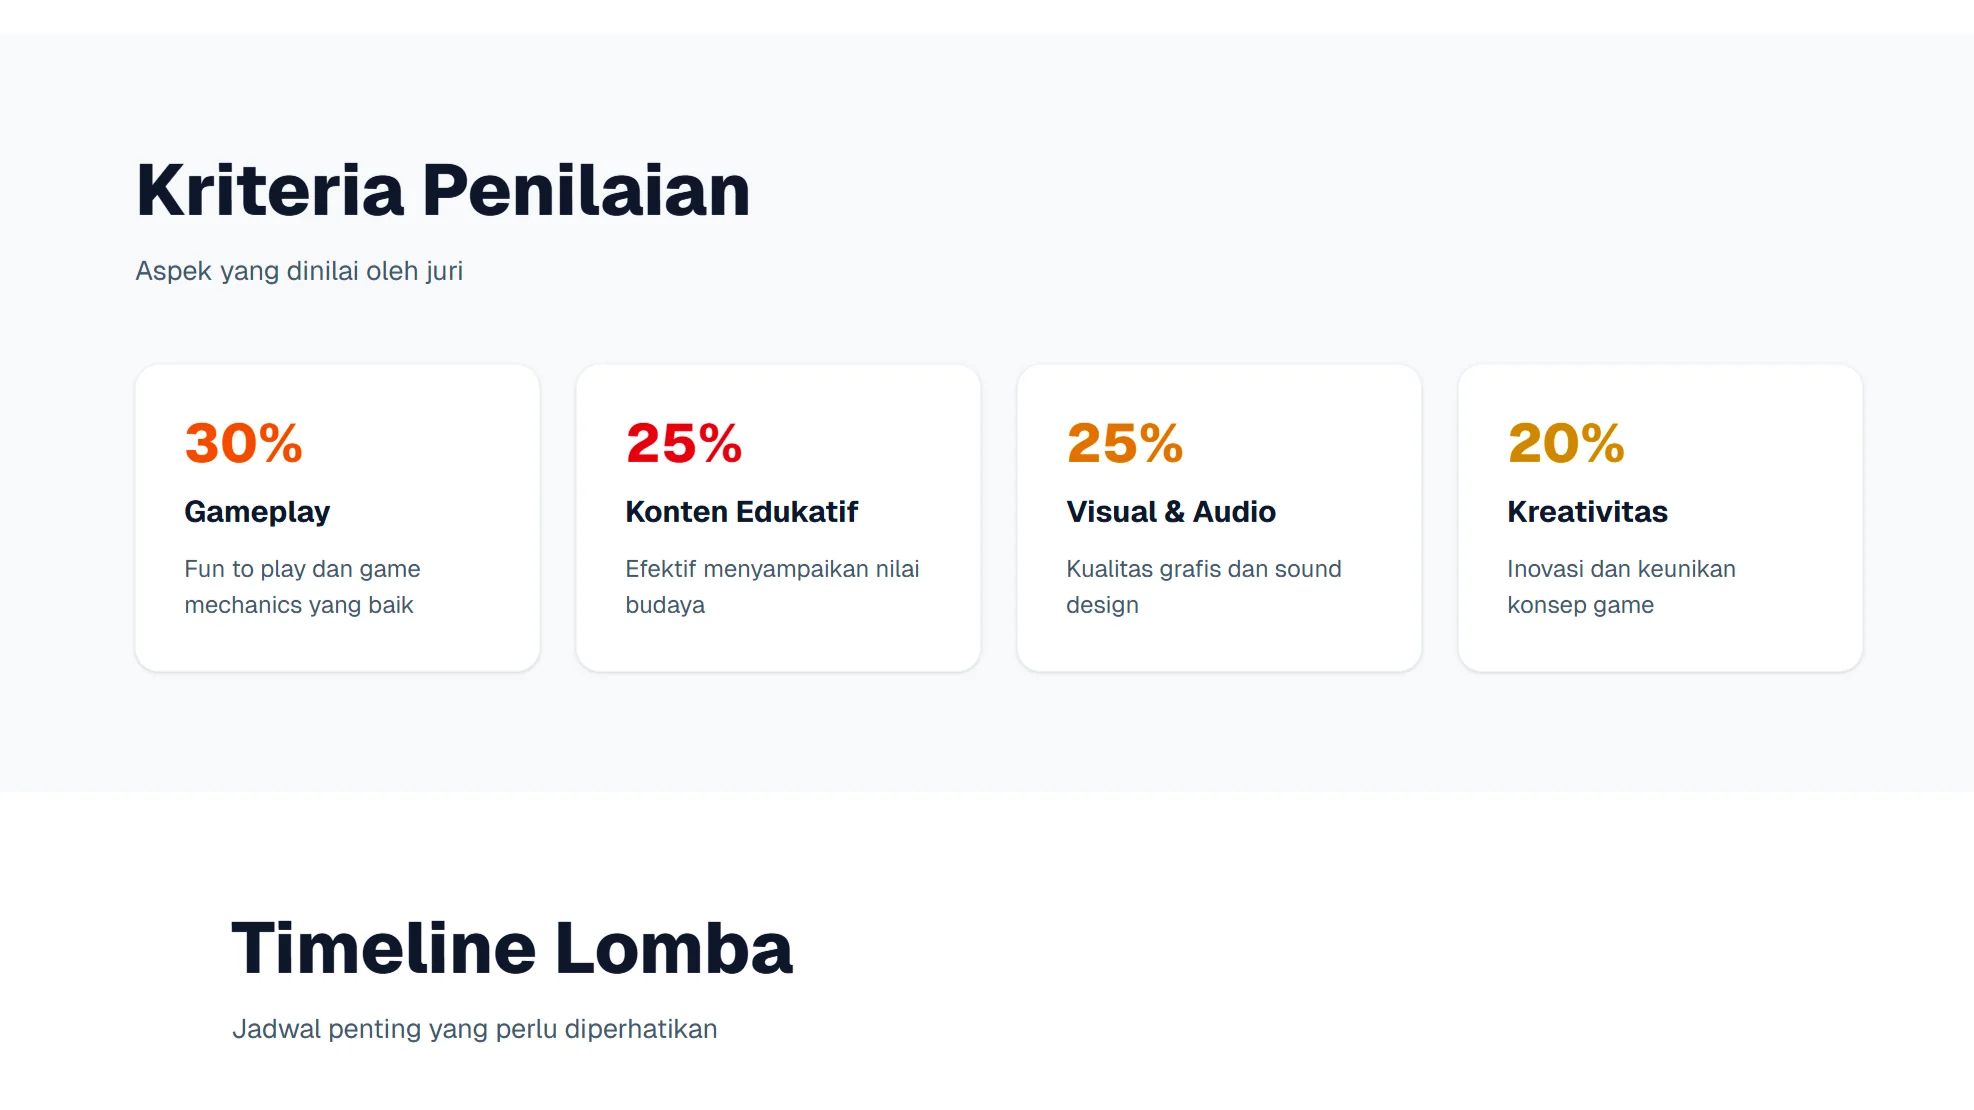Image resolution: width=1974 pixels, height=1110 pixels.
Task: Click the 30% figure in the Gameplay card
Action: [243, 443]
